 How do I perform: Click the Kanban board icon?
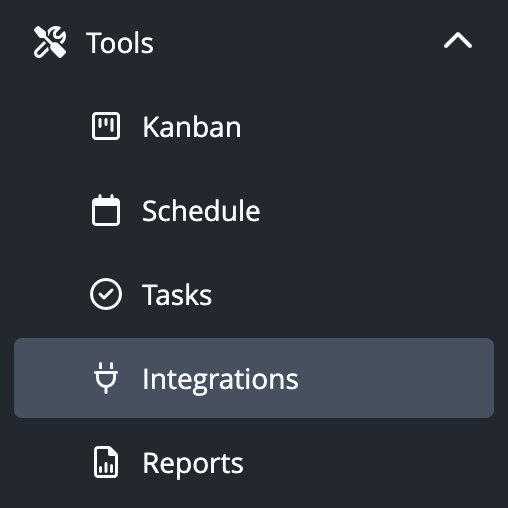point(106,126)
